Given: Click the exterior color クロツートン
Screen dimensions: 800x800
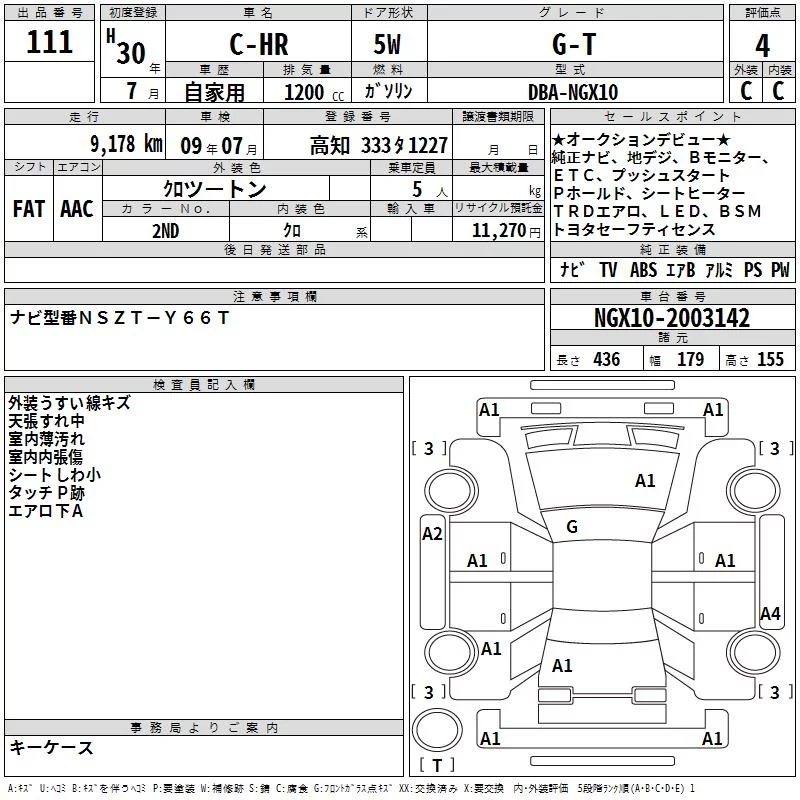Looking at the screenshot, I should pos(215,189).
